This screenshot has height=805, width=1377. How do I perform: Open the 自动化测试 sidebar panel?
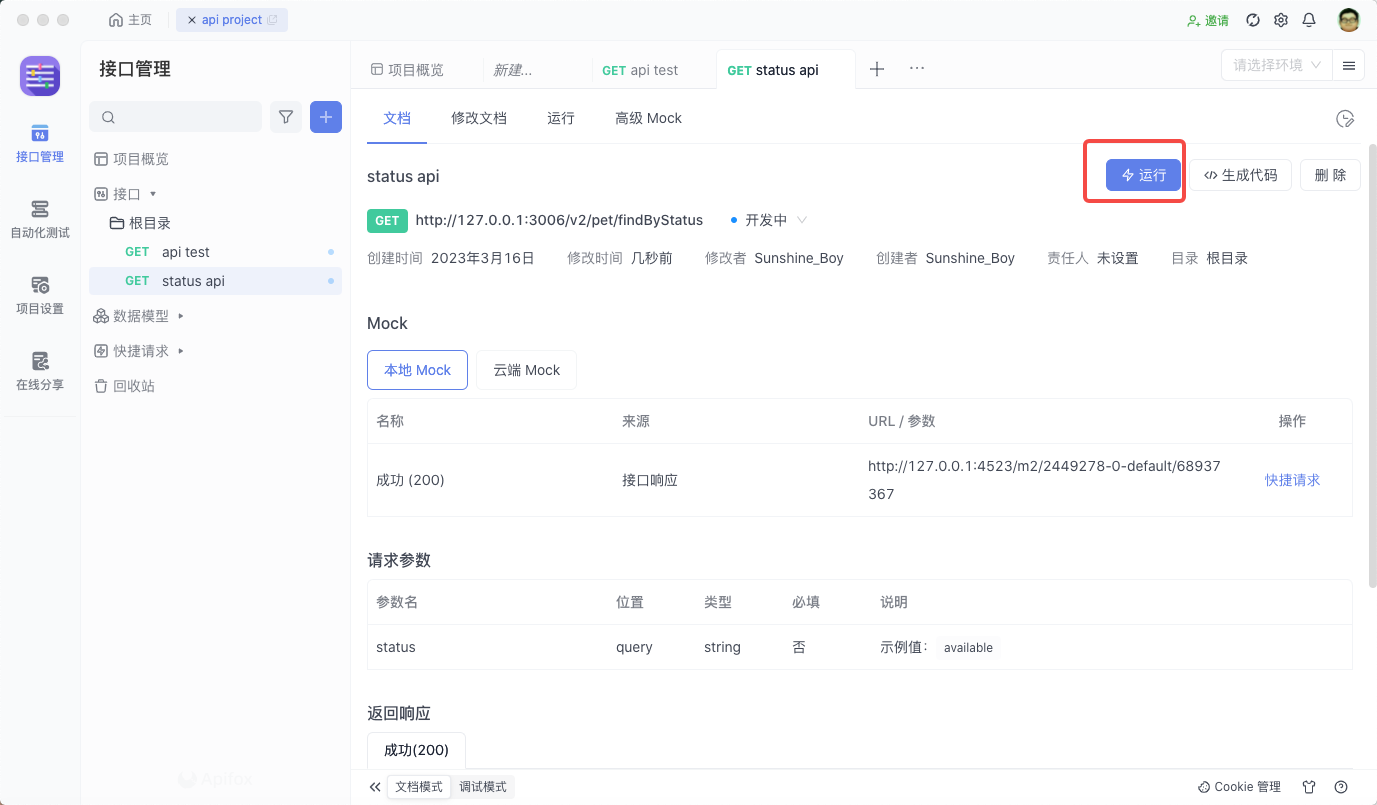point(39,219)
